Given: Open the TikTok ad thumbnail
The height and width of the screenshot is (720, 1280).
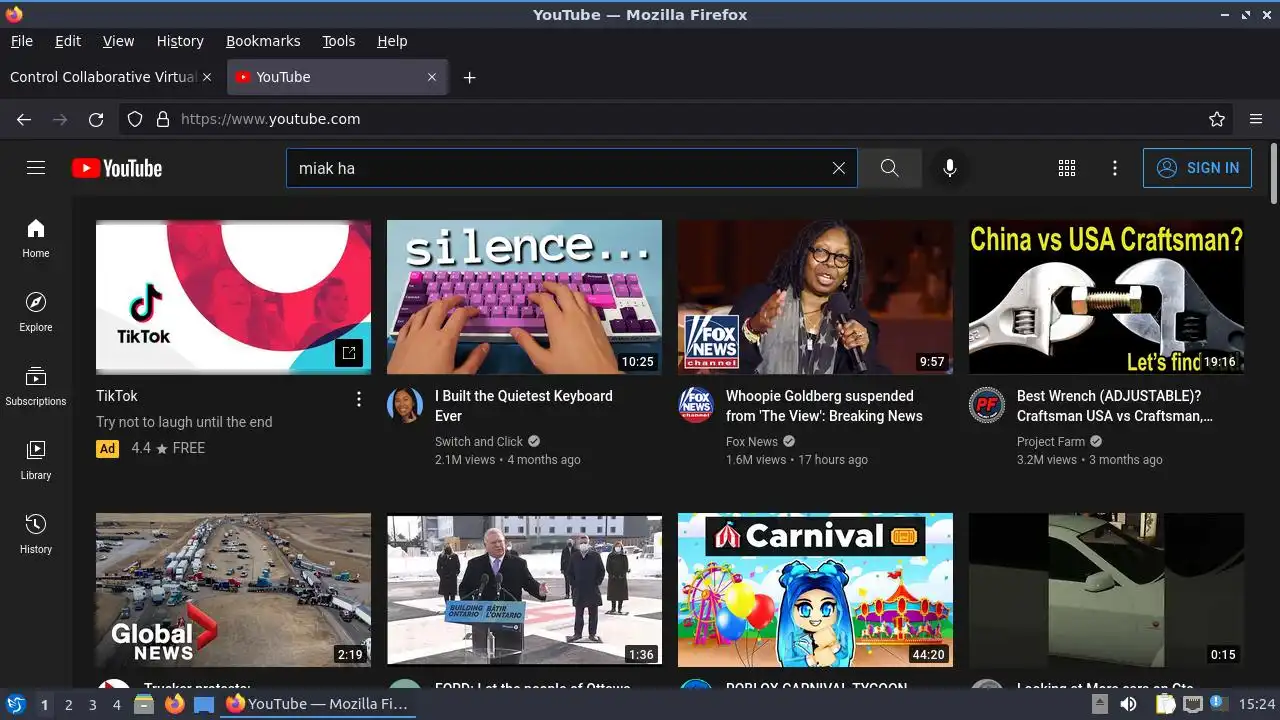Looking at the screenshot, I should [x=233, y=297].
